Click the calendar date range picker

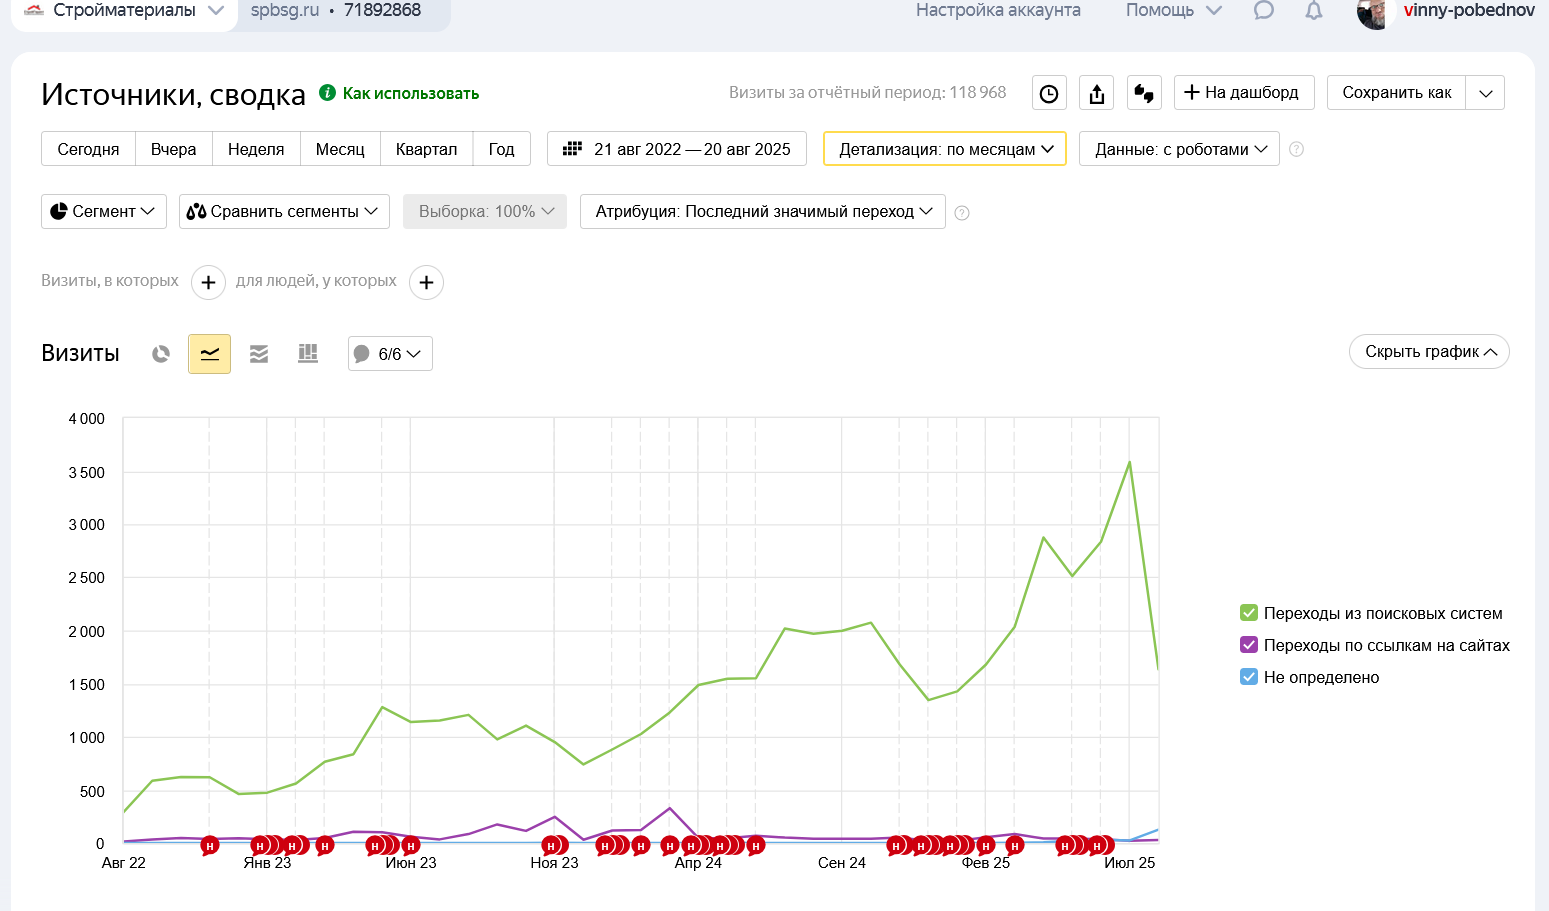[x=677, y=149]
